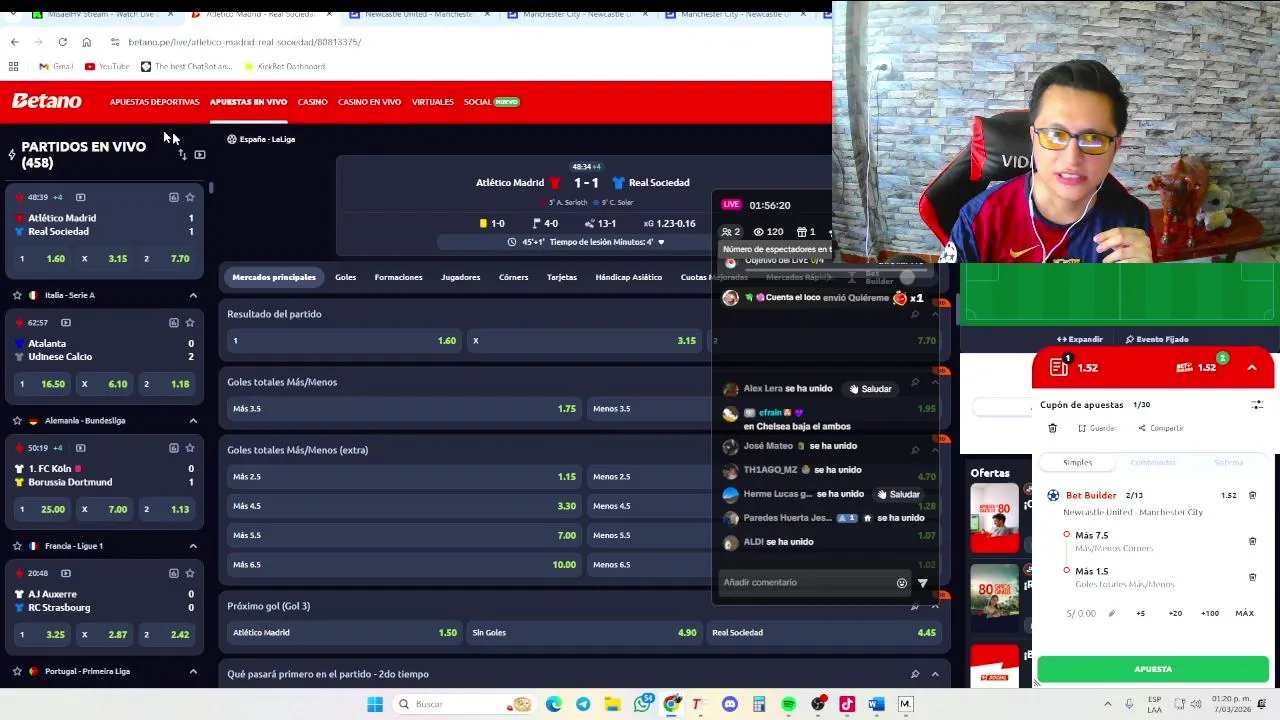Select the Hándicap Asiático tab

coord(628,277)
